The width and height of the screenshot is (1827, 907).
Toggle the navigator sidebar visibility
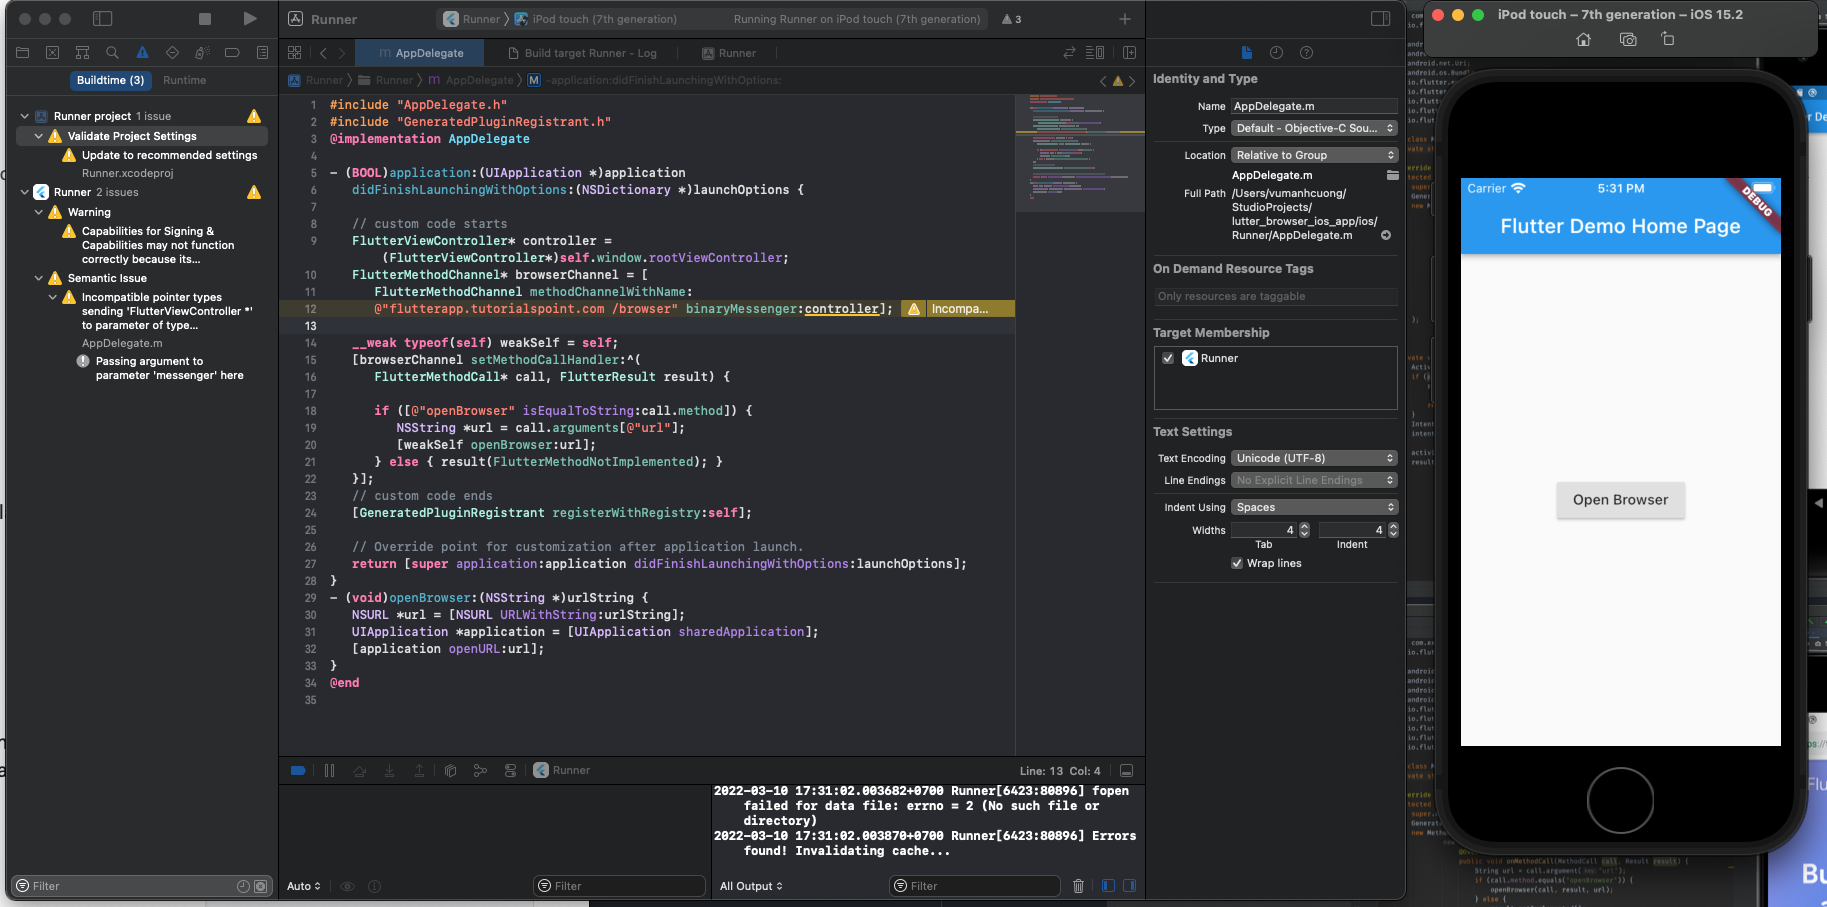102,19
